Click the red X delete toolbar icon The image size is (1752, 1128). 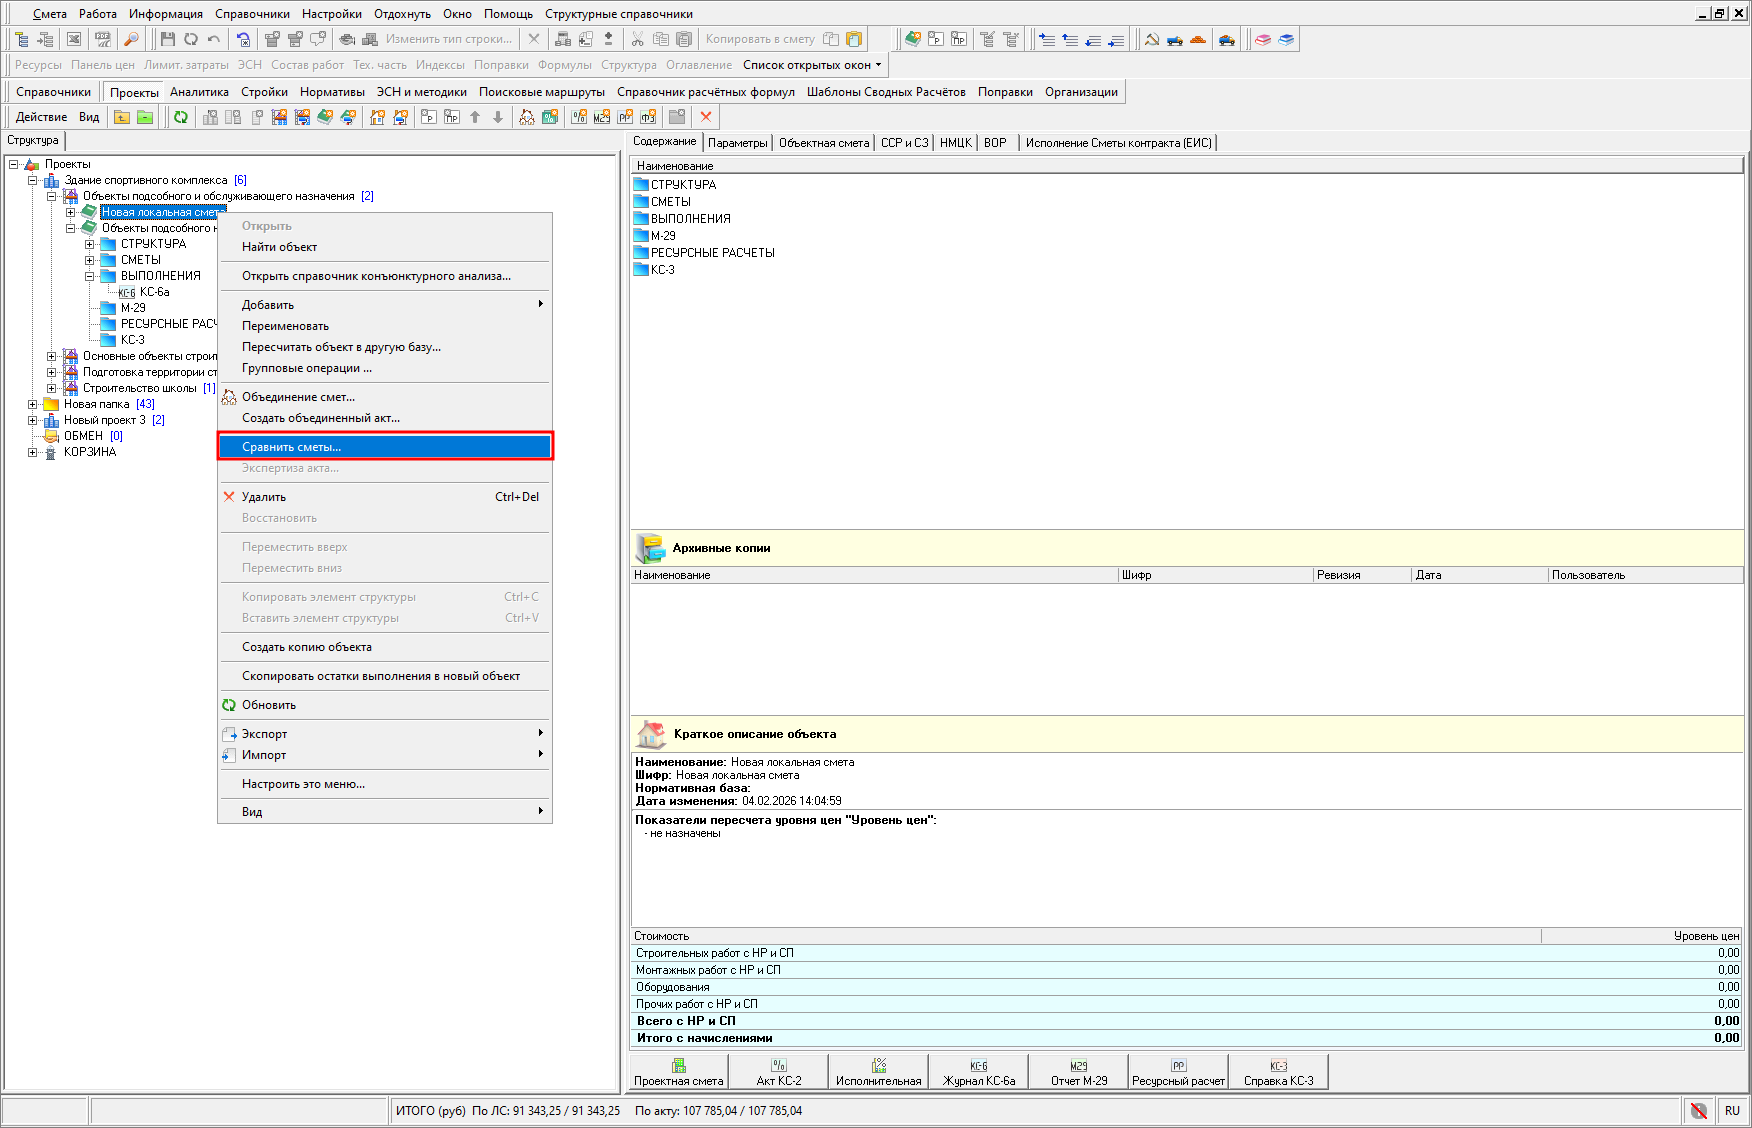(x=706, y=117)
